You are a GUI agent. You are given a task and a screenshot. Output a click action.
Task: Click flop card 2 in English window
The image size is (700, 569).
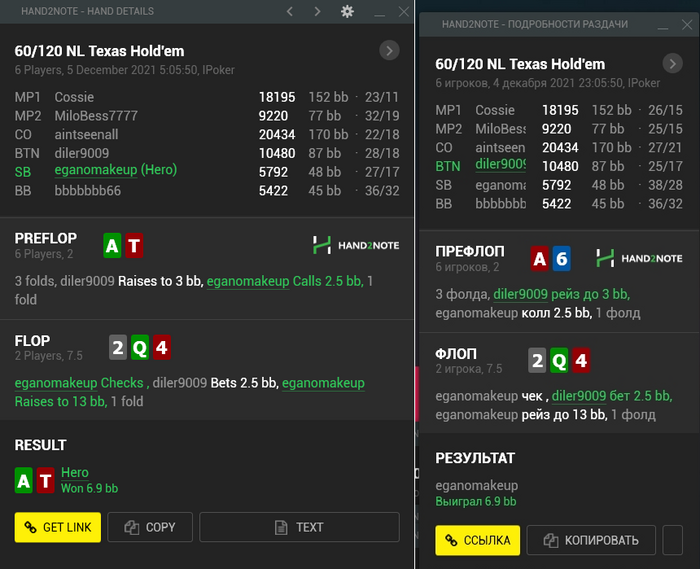click(x=118, y=347)
